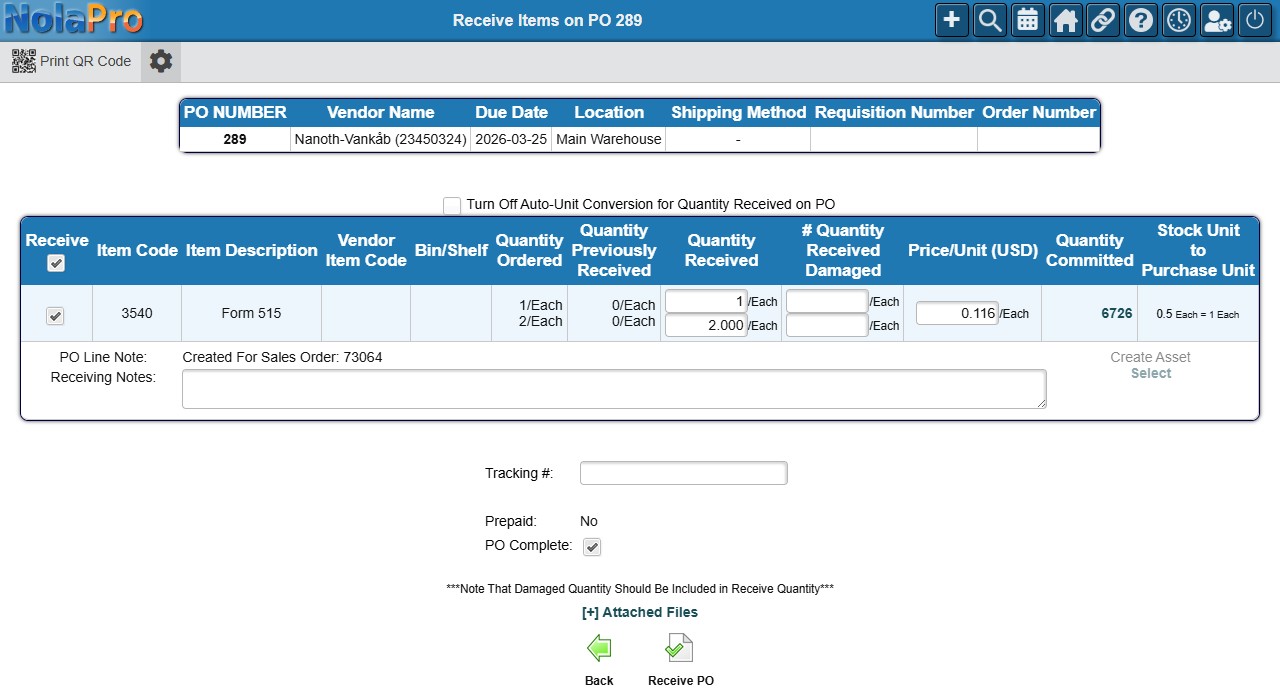The image size is (1280, 697).
Task: Open the clock timer icon
Action: [x=1179, y=20]
